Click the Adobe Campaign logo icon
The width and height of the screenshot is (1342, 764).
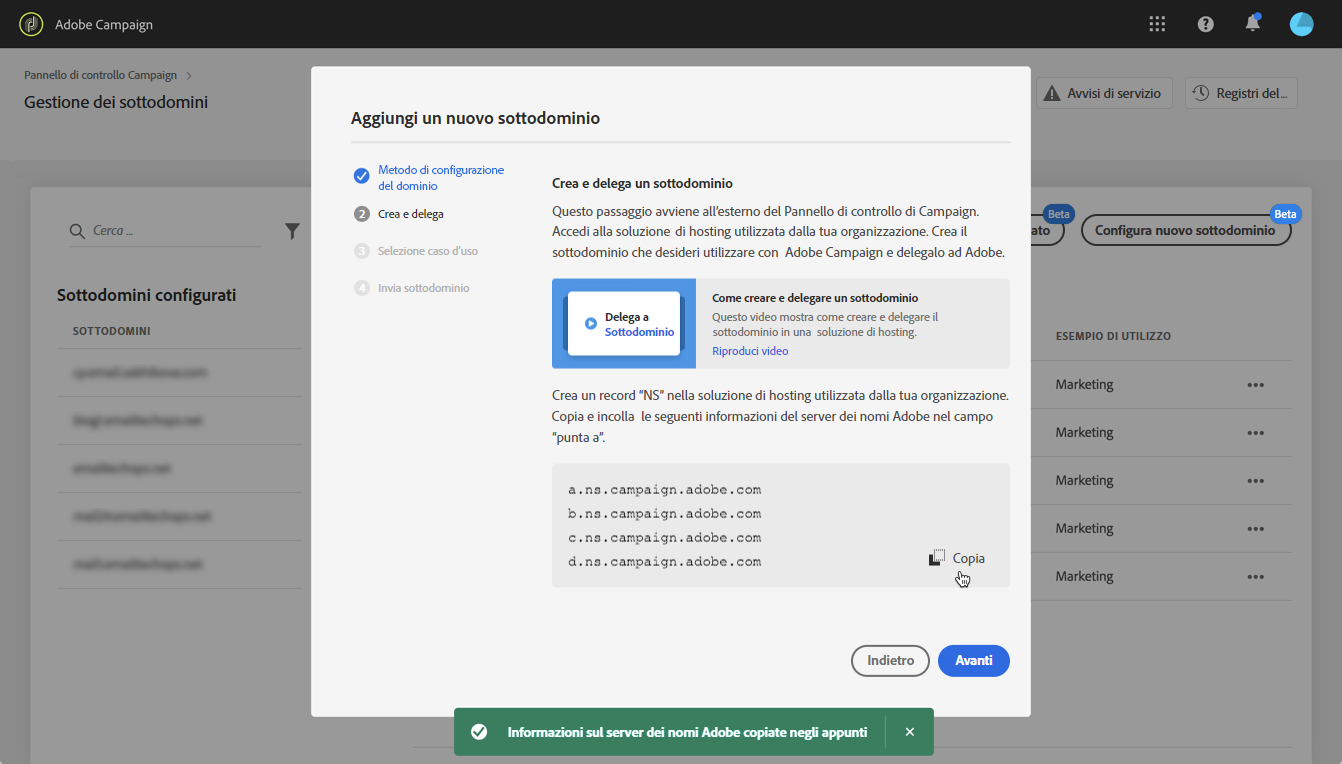[31, 24]
